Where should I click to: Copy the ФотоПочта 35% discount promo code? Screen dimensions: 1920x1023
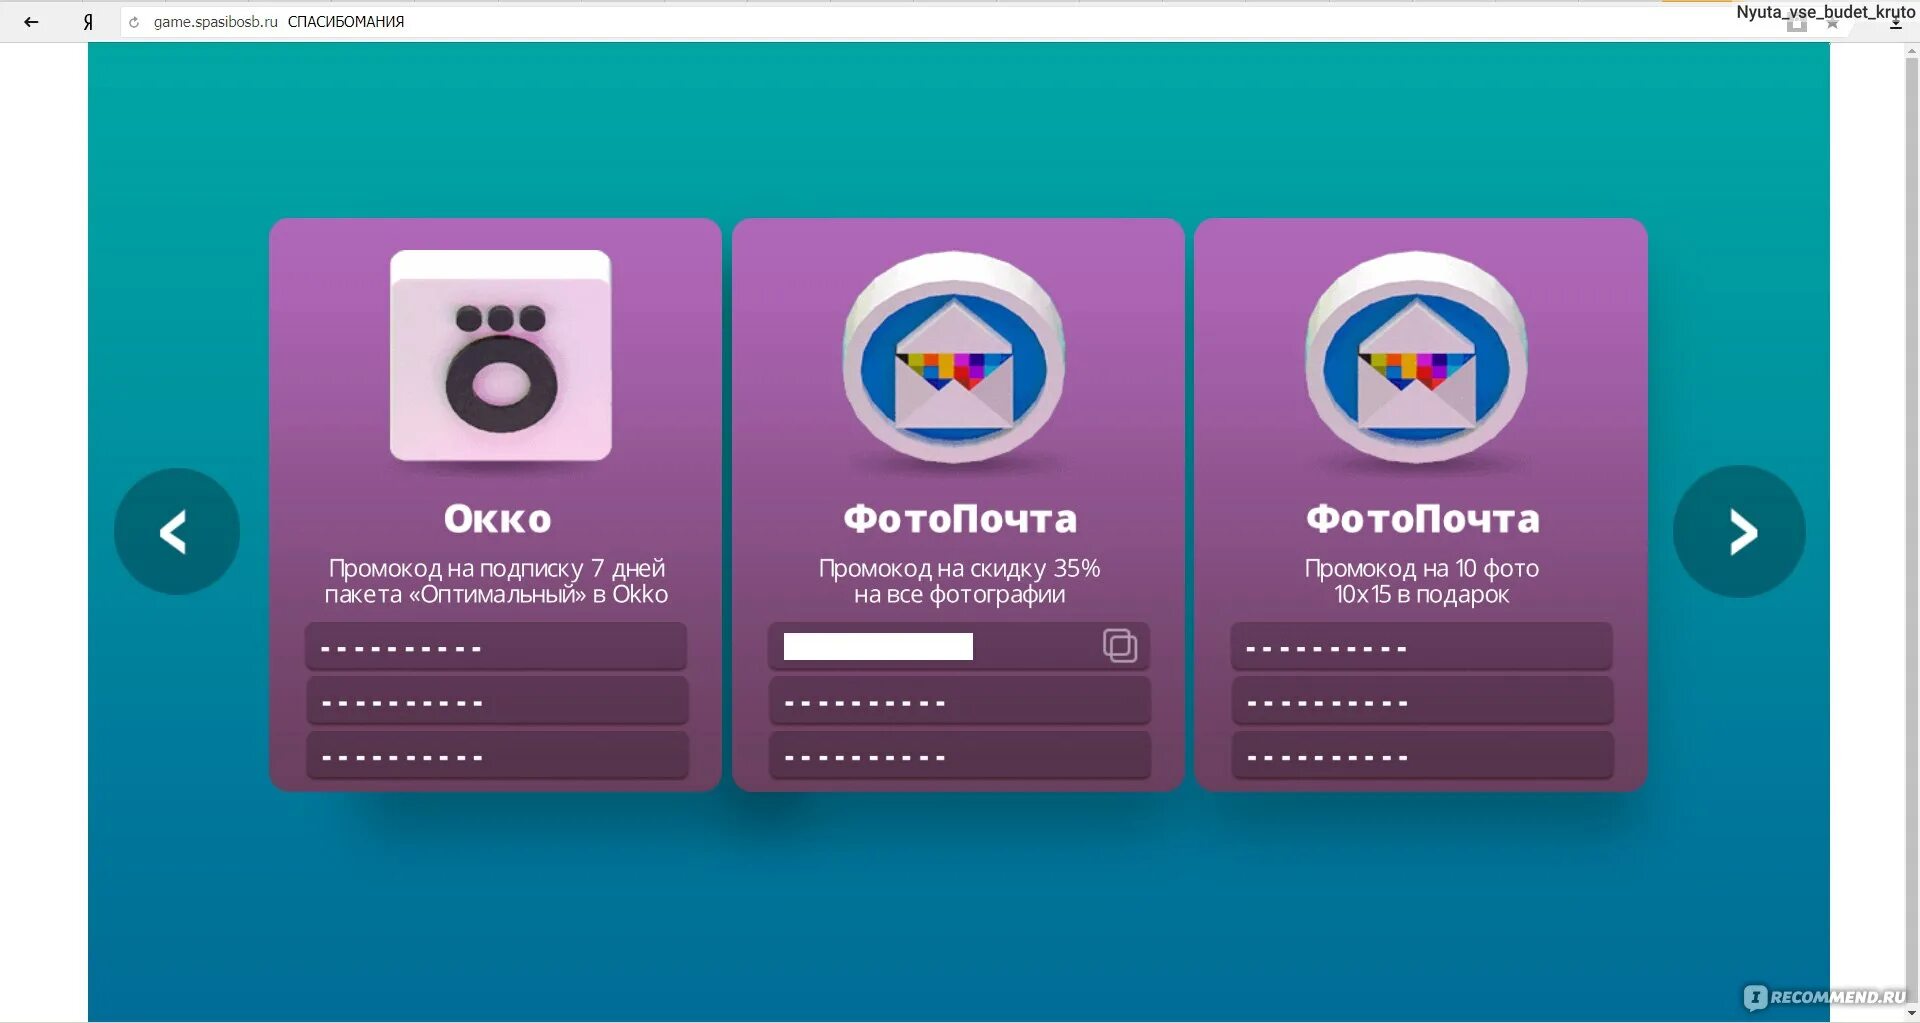click(1120, 645)
